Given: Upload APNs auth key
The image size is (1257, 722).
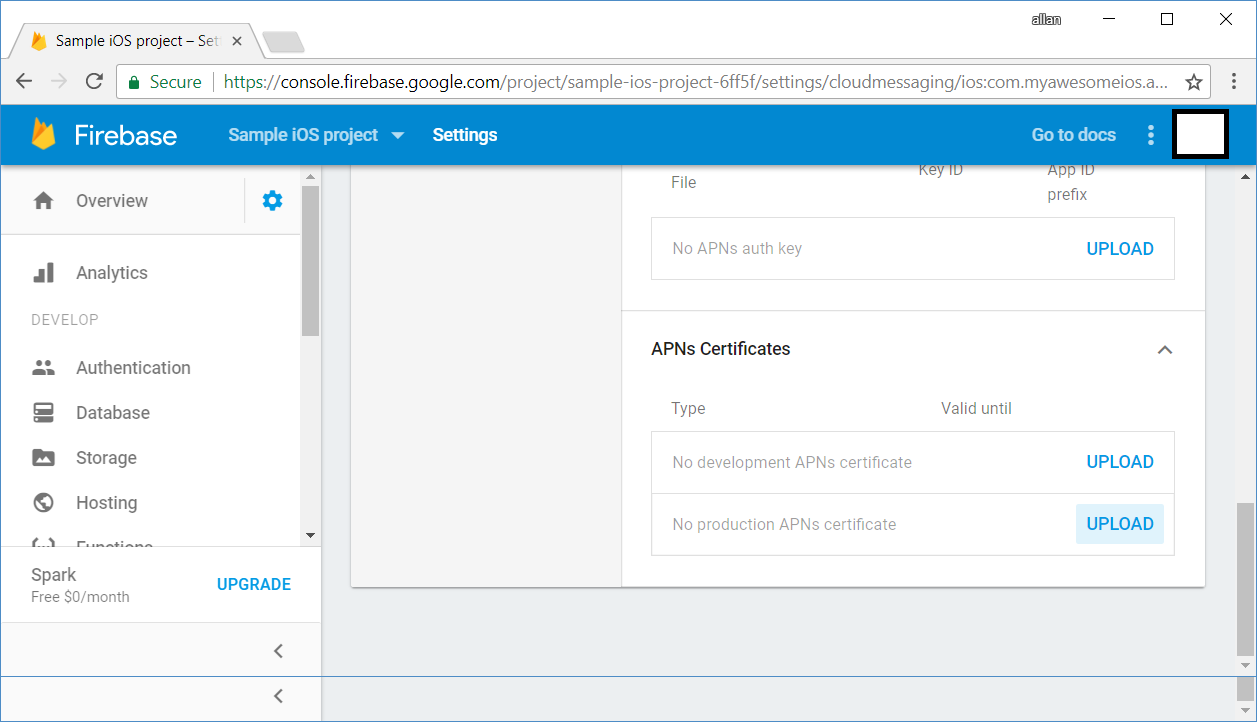Looking at the screenshot, I should pos(1120,249).
